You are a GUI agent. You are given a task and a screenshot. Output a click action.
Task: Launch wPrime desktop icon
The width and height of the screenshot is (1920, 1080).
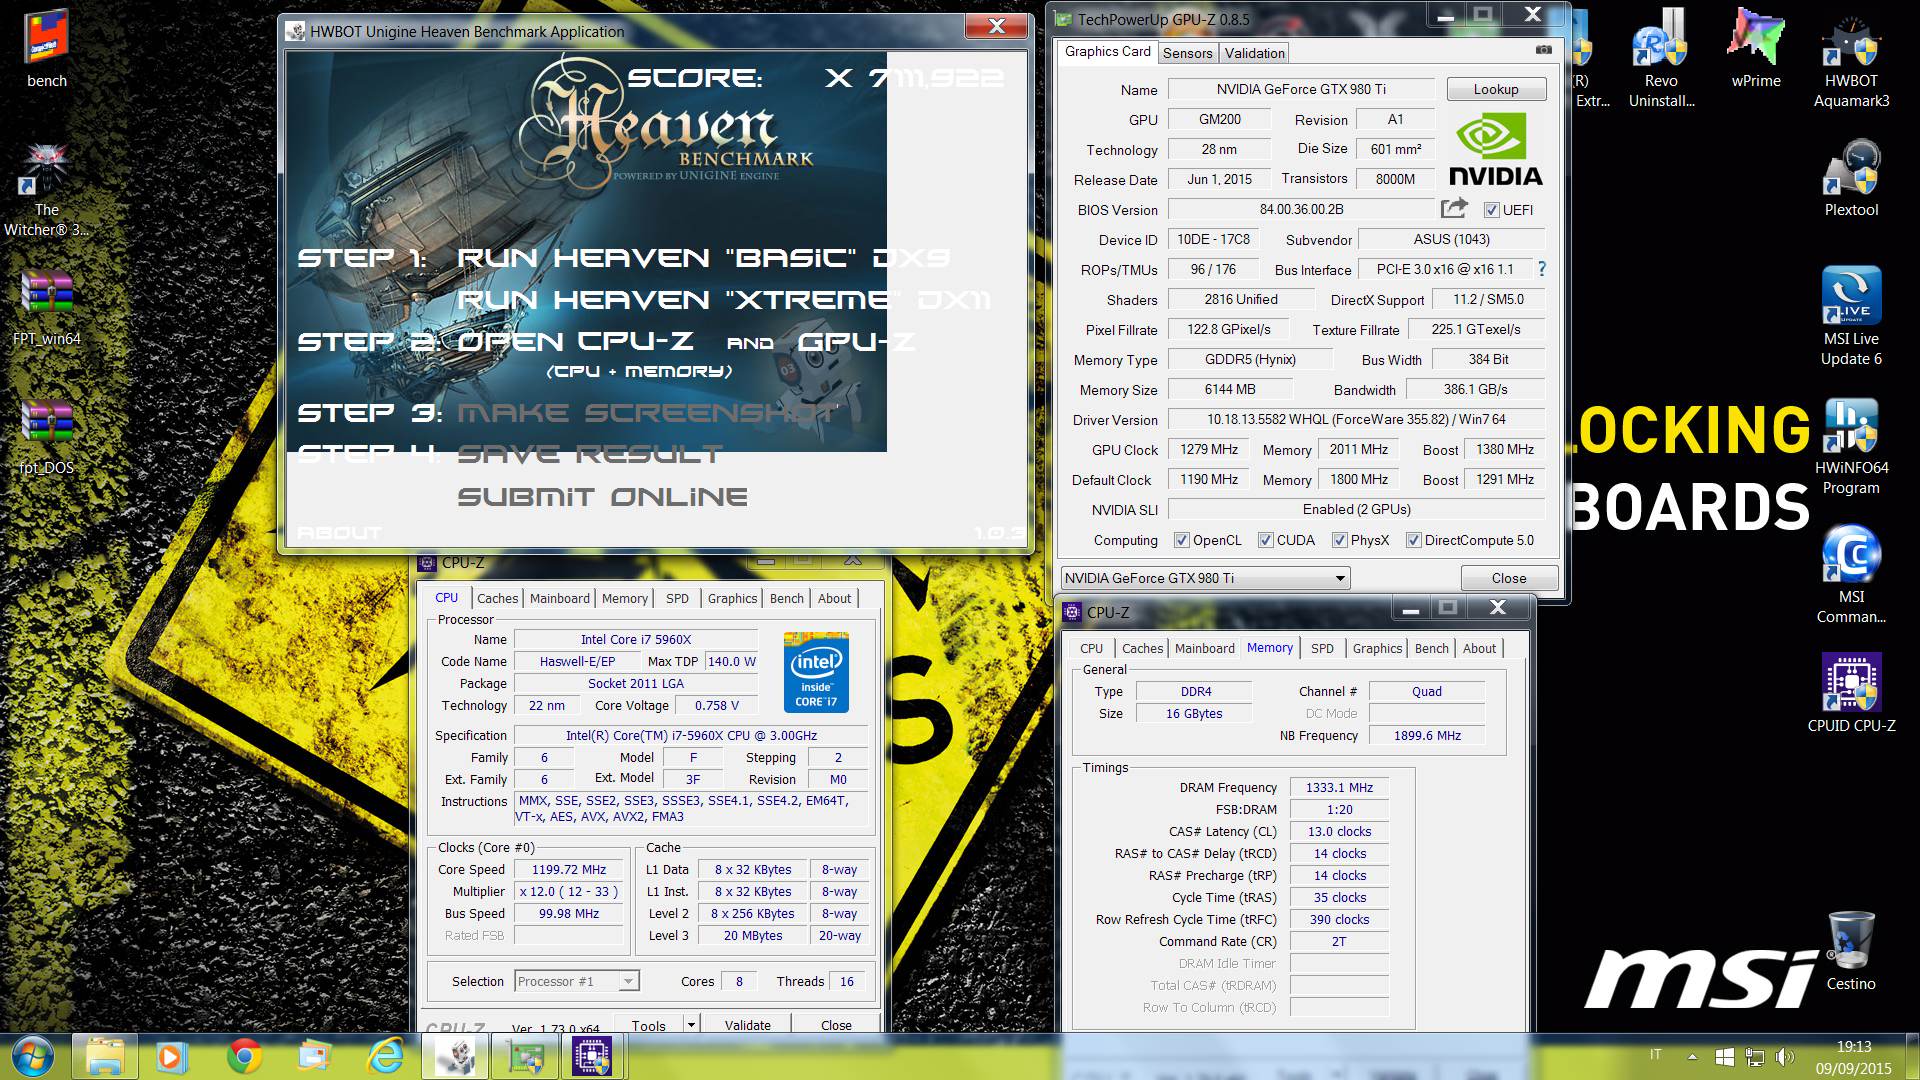[x=1756, y=50]
